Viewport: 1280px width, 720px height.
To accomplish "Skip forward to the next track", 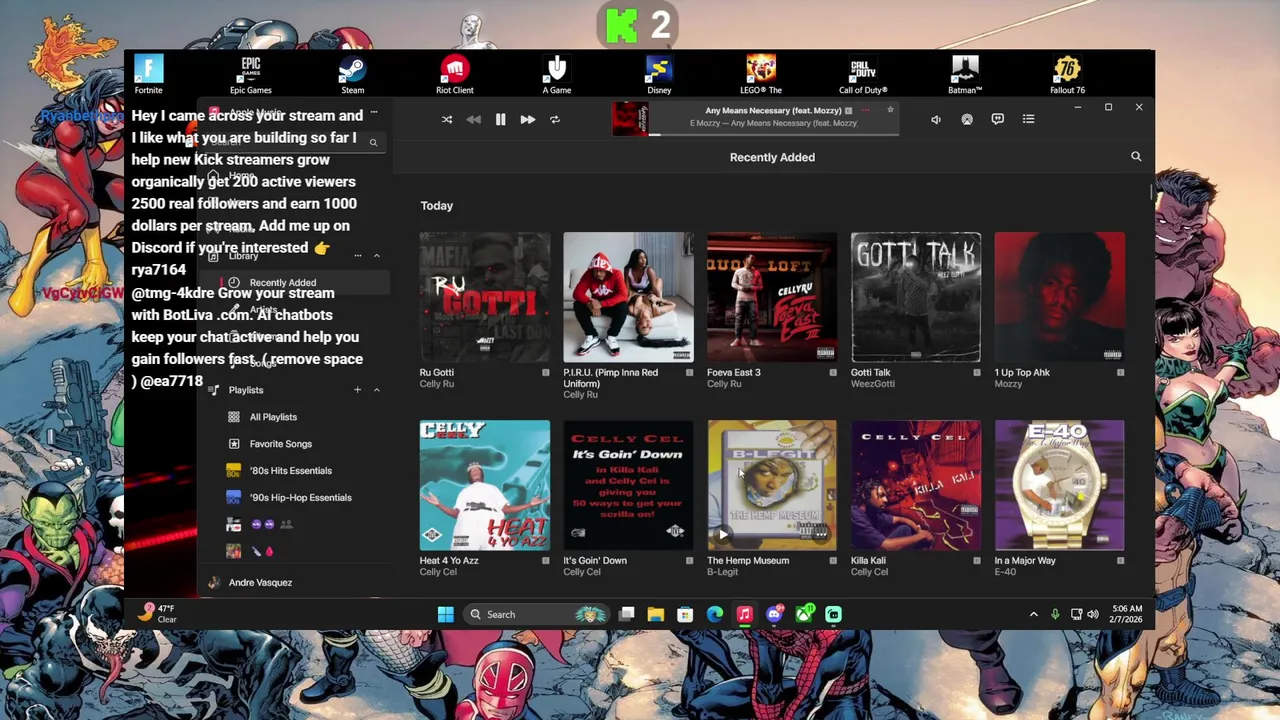I will click(x=527, y=119).
